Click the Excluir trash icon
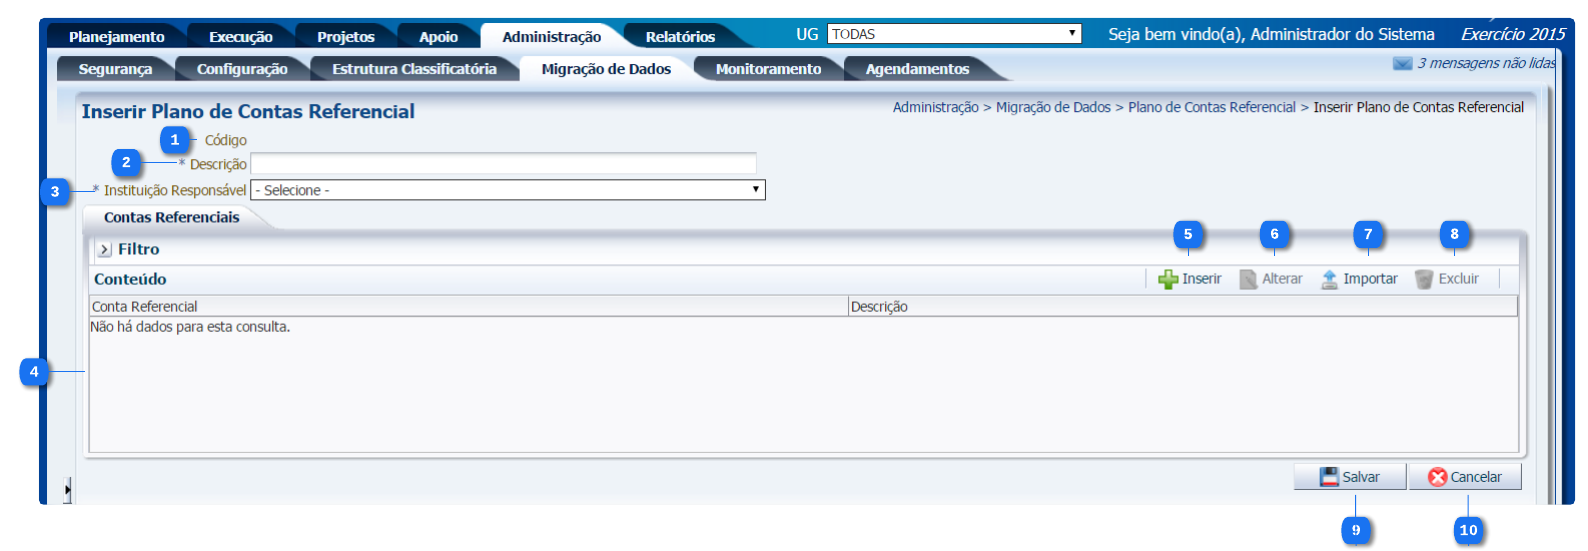The width and height of the screenshot is (1588, 551). click(1424, 280)
